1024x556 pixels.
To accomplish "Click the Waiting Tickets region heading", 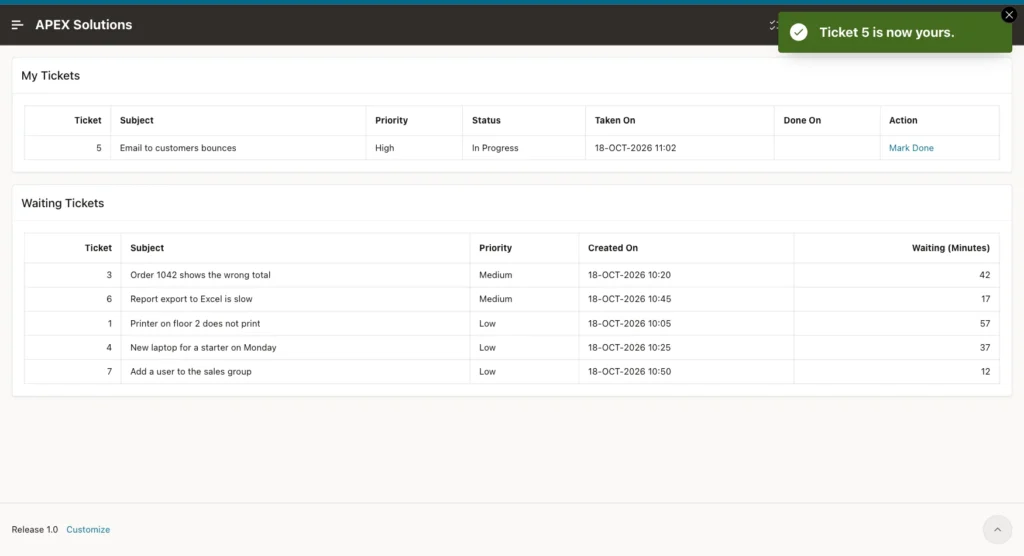I will 63,203.
